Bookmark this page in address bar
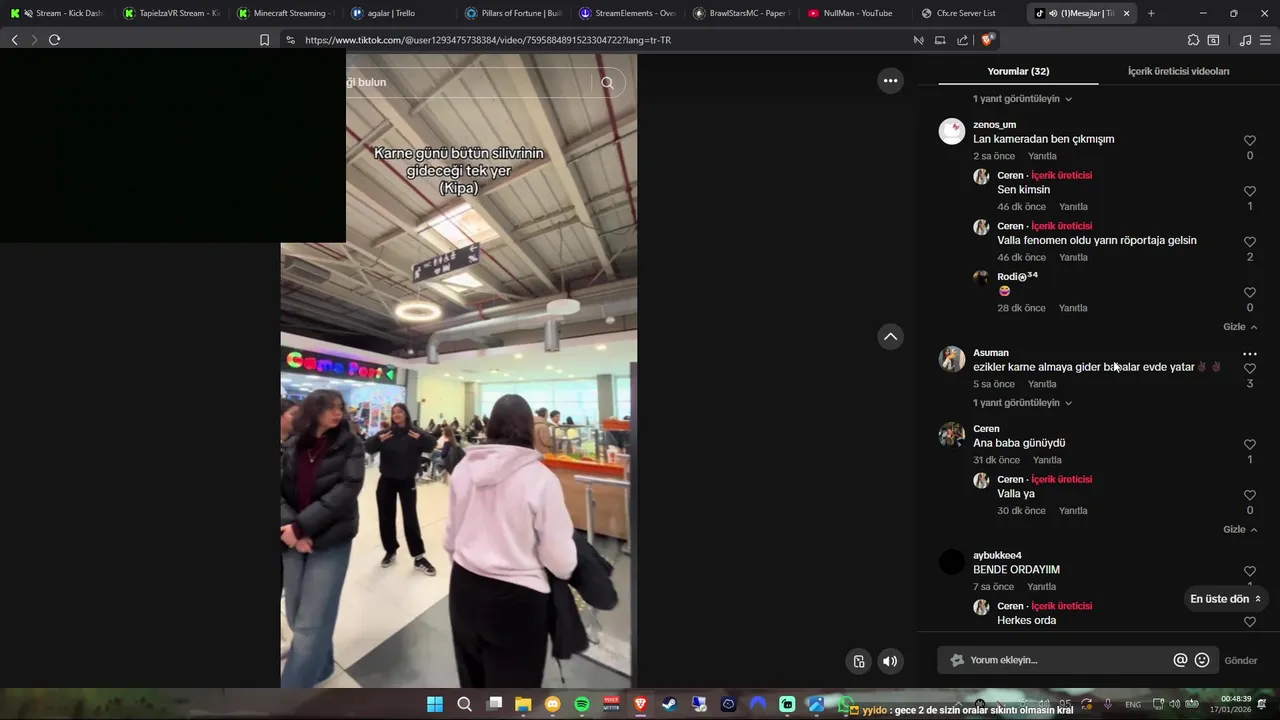 (x=264, y=40)
